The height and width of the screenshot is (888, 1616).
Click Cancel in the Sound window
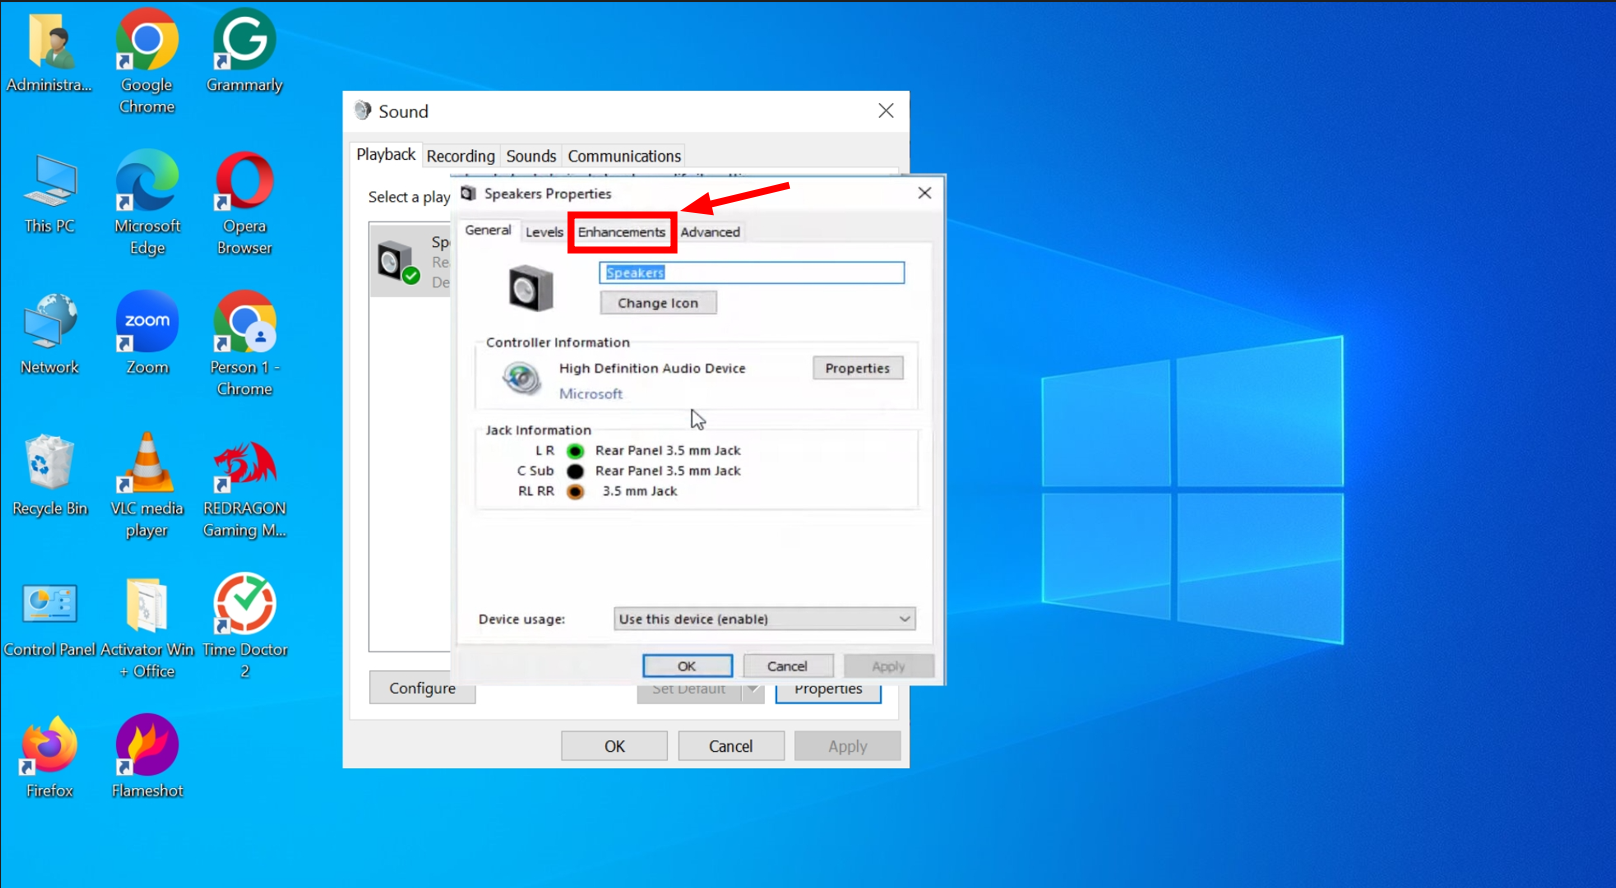[x=731, y=746]
